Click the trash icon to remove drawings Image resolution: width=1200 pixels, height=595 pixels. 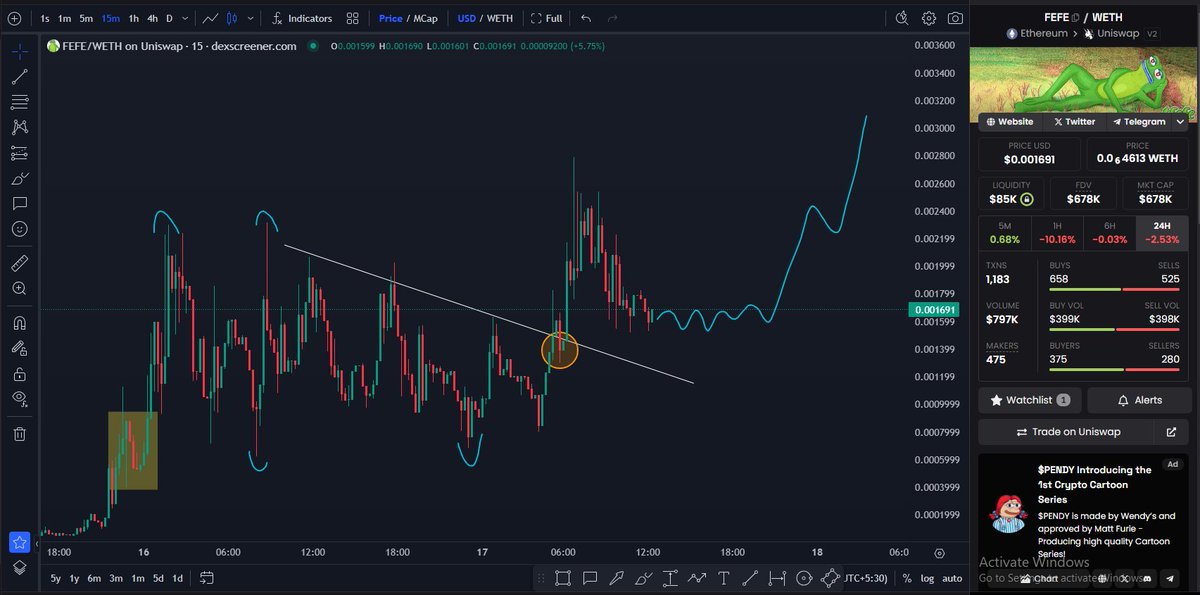tap(20, 433)
